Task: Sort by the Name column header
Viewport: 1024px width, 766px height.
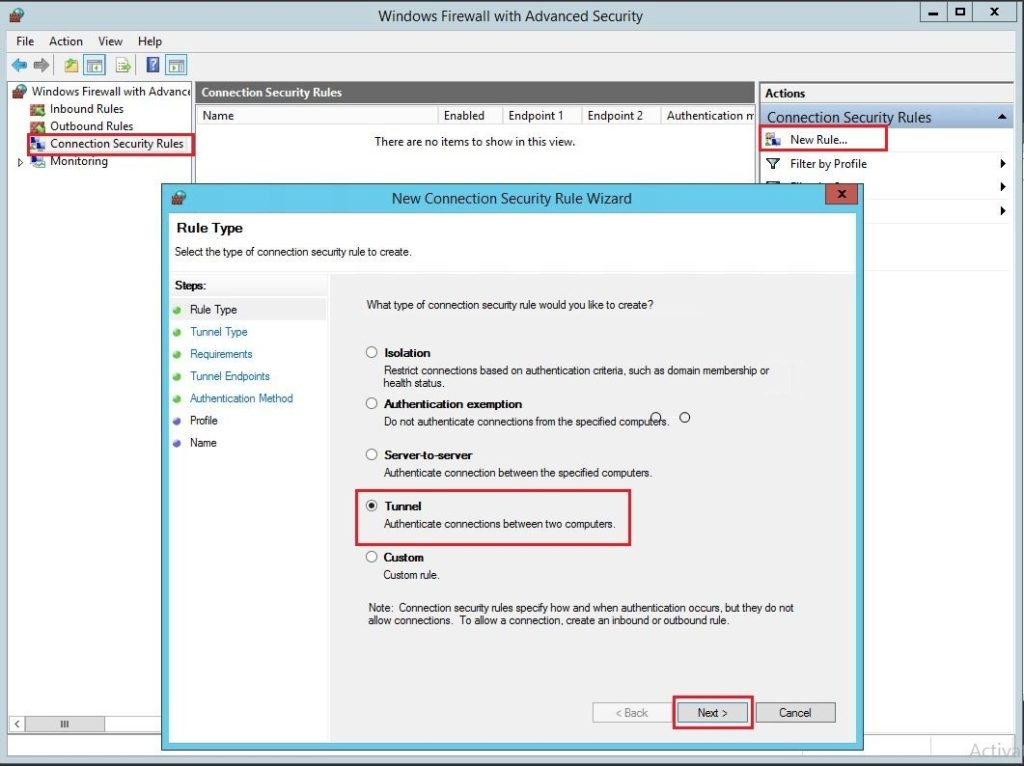Action: point(317,116)
